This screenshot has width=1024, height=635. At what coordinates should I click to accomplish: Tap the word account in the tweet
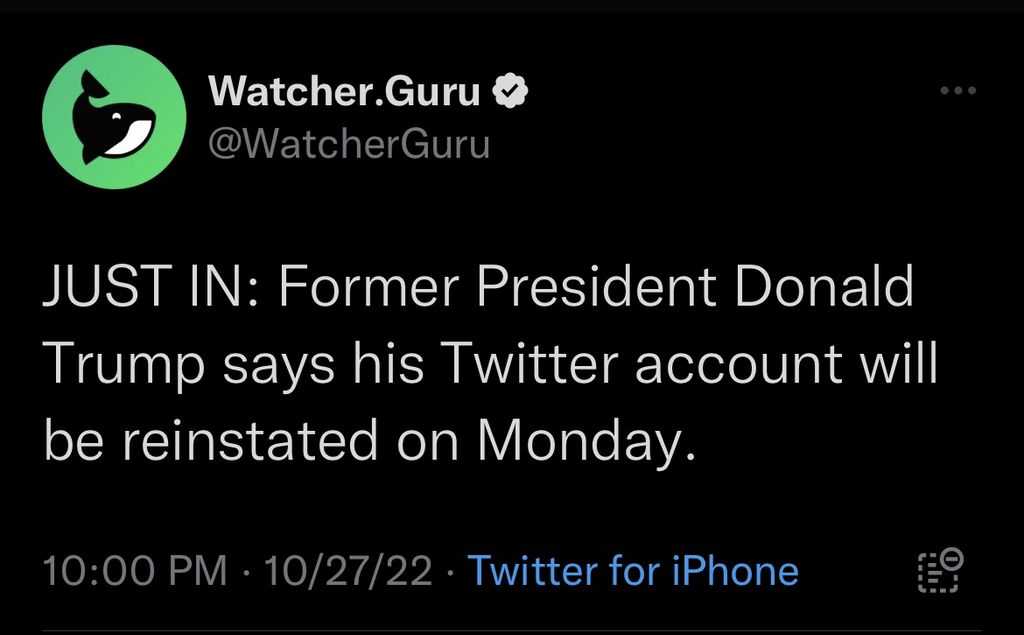pyautogui.click(x=739, y=366)
